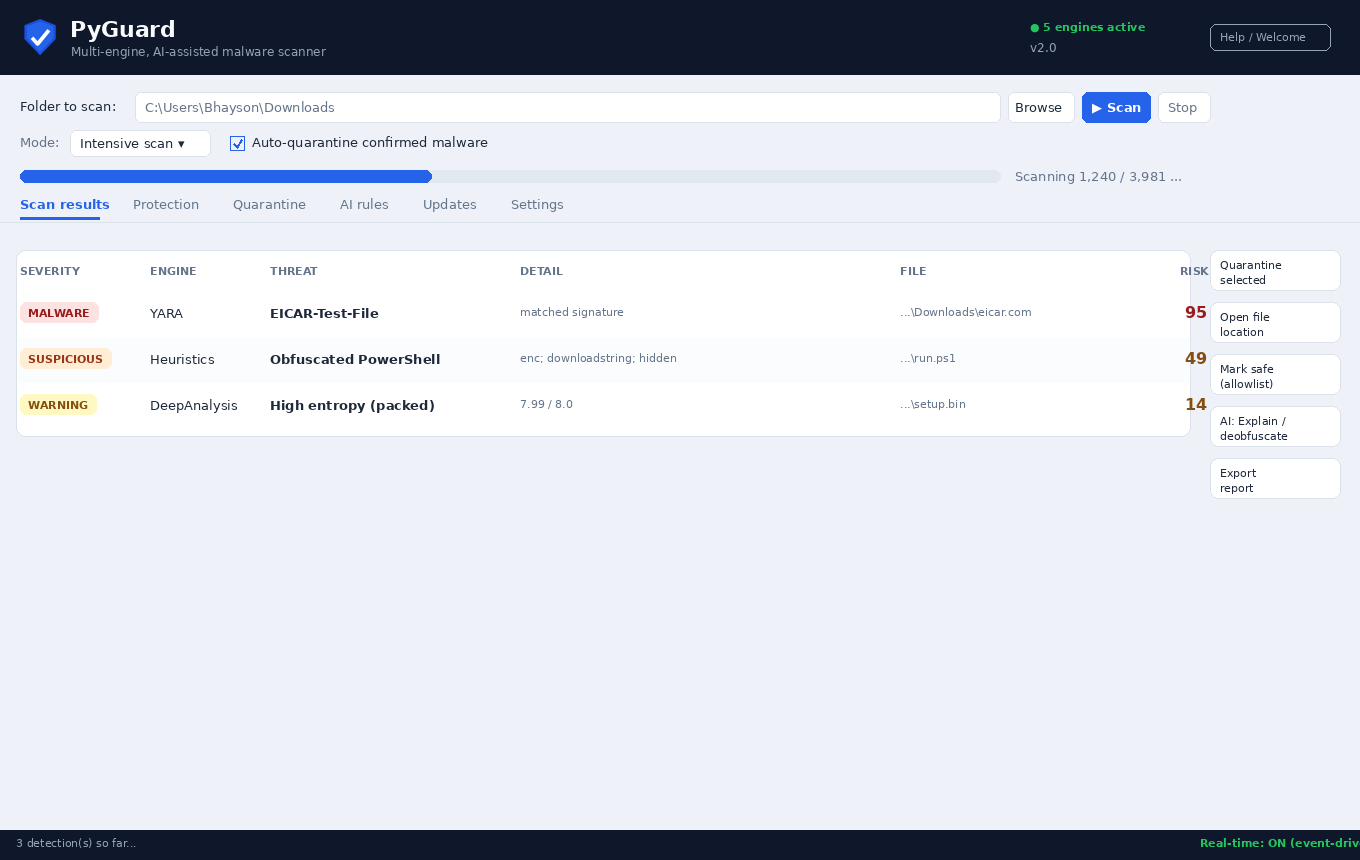Switch to the Scan results tab
The height and width of the screenshot is (860, 1360).
pos(65,205)
